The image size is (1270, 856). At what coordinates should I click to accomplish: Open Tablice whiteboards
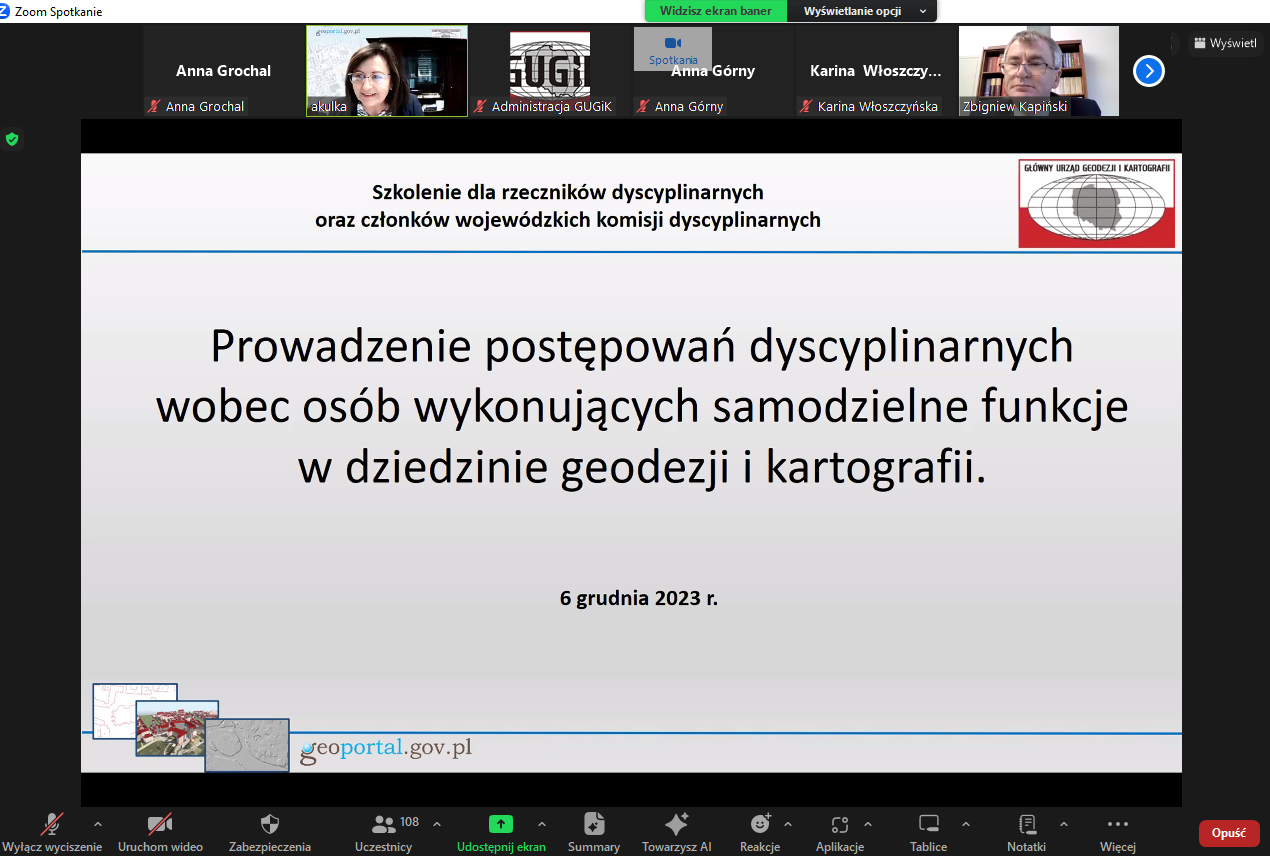coord(928,825)
